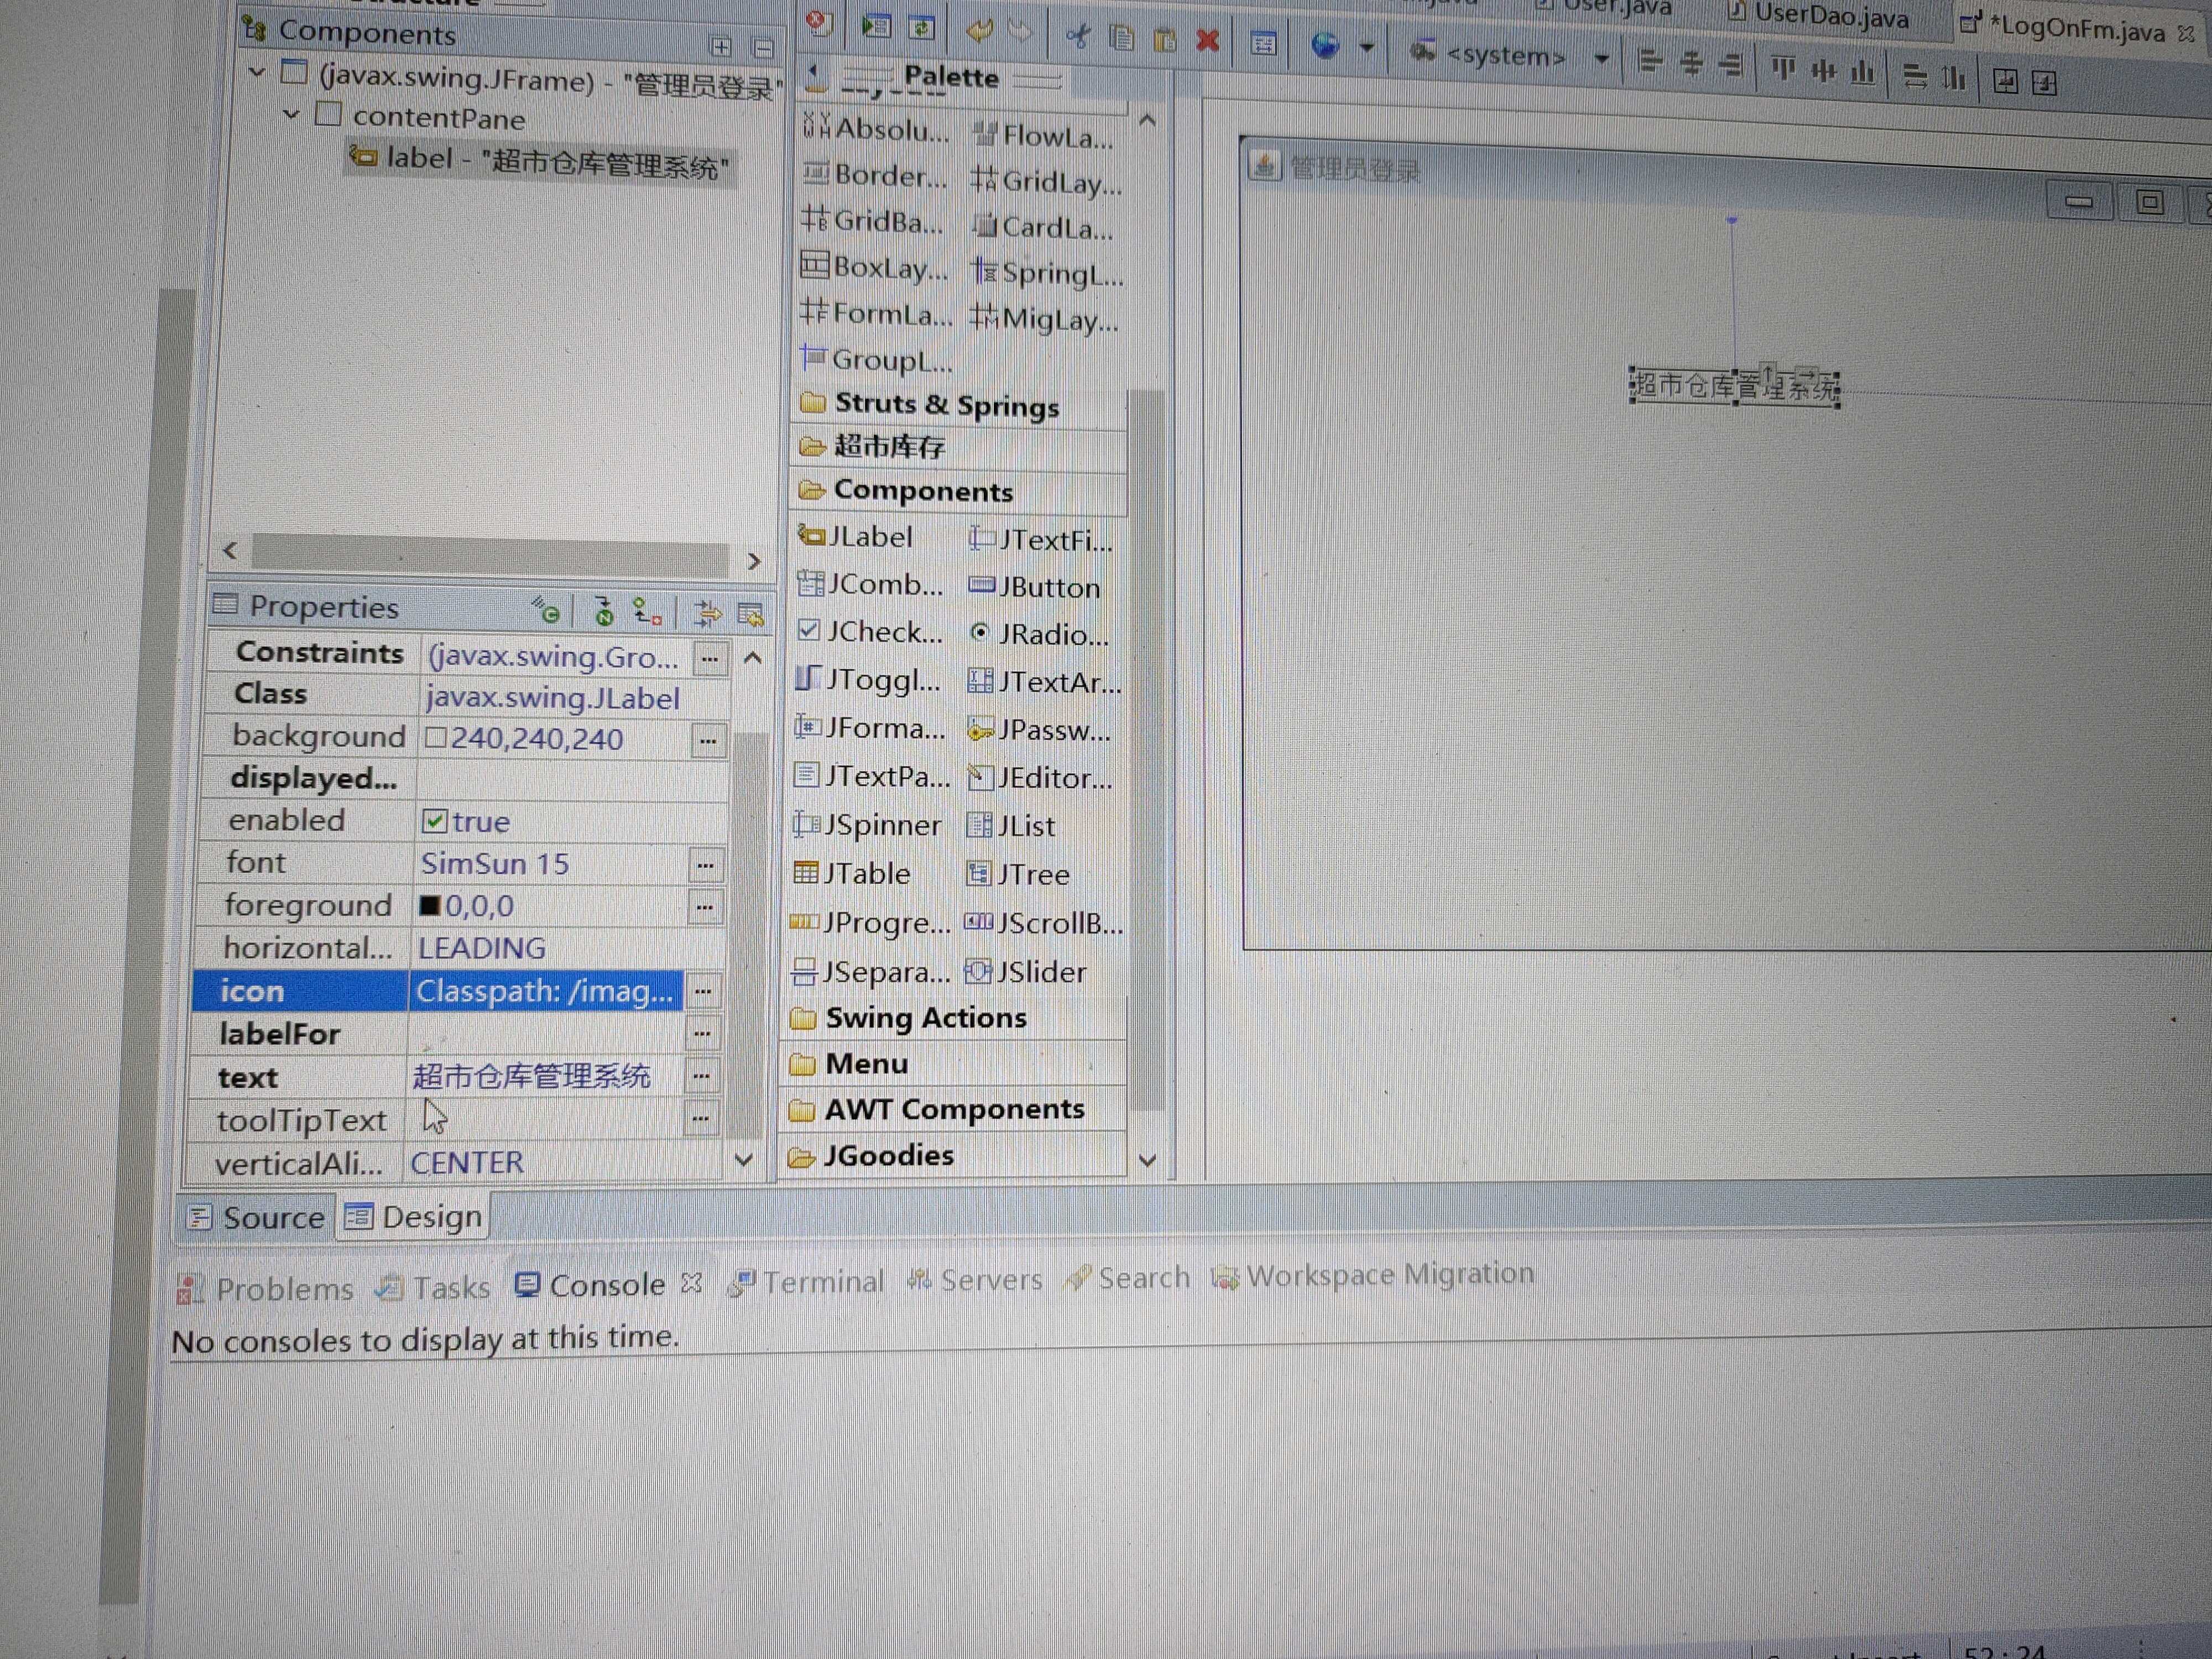Choose Absolute layout in the palette
Viewport: 2212px width, 1659px height.
876,129
